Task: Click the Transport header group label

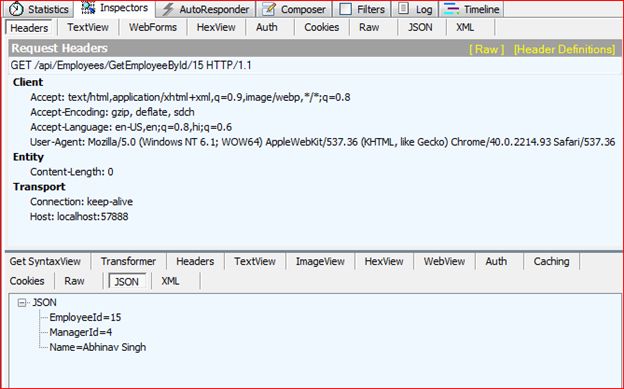Action: tap(39, 187)
